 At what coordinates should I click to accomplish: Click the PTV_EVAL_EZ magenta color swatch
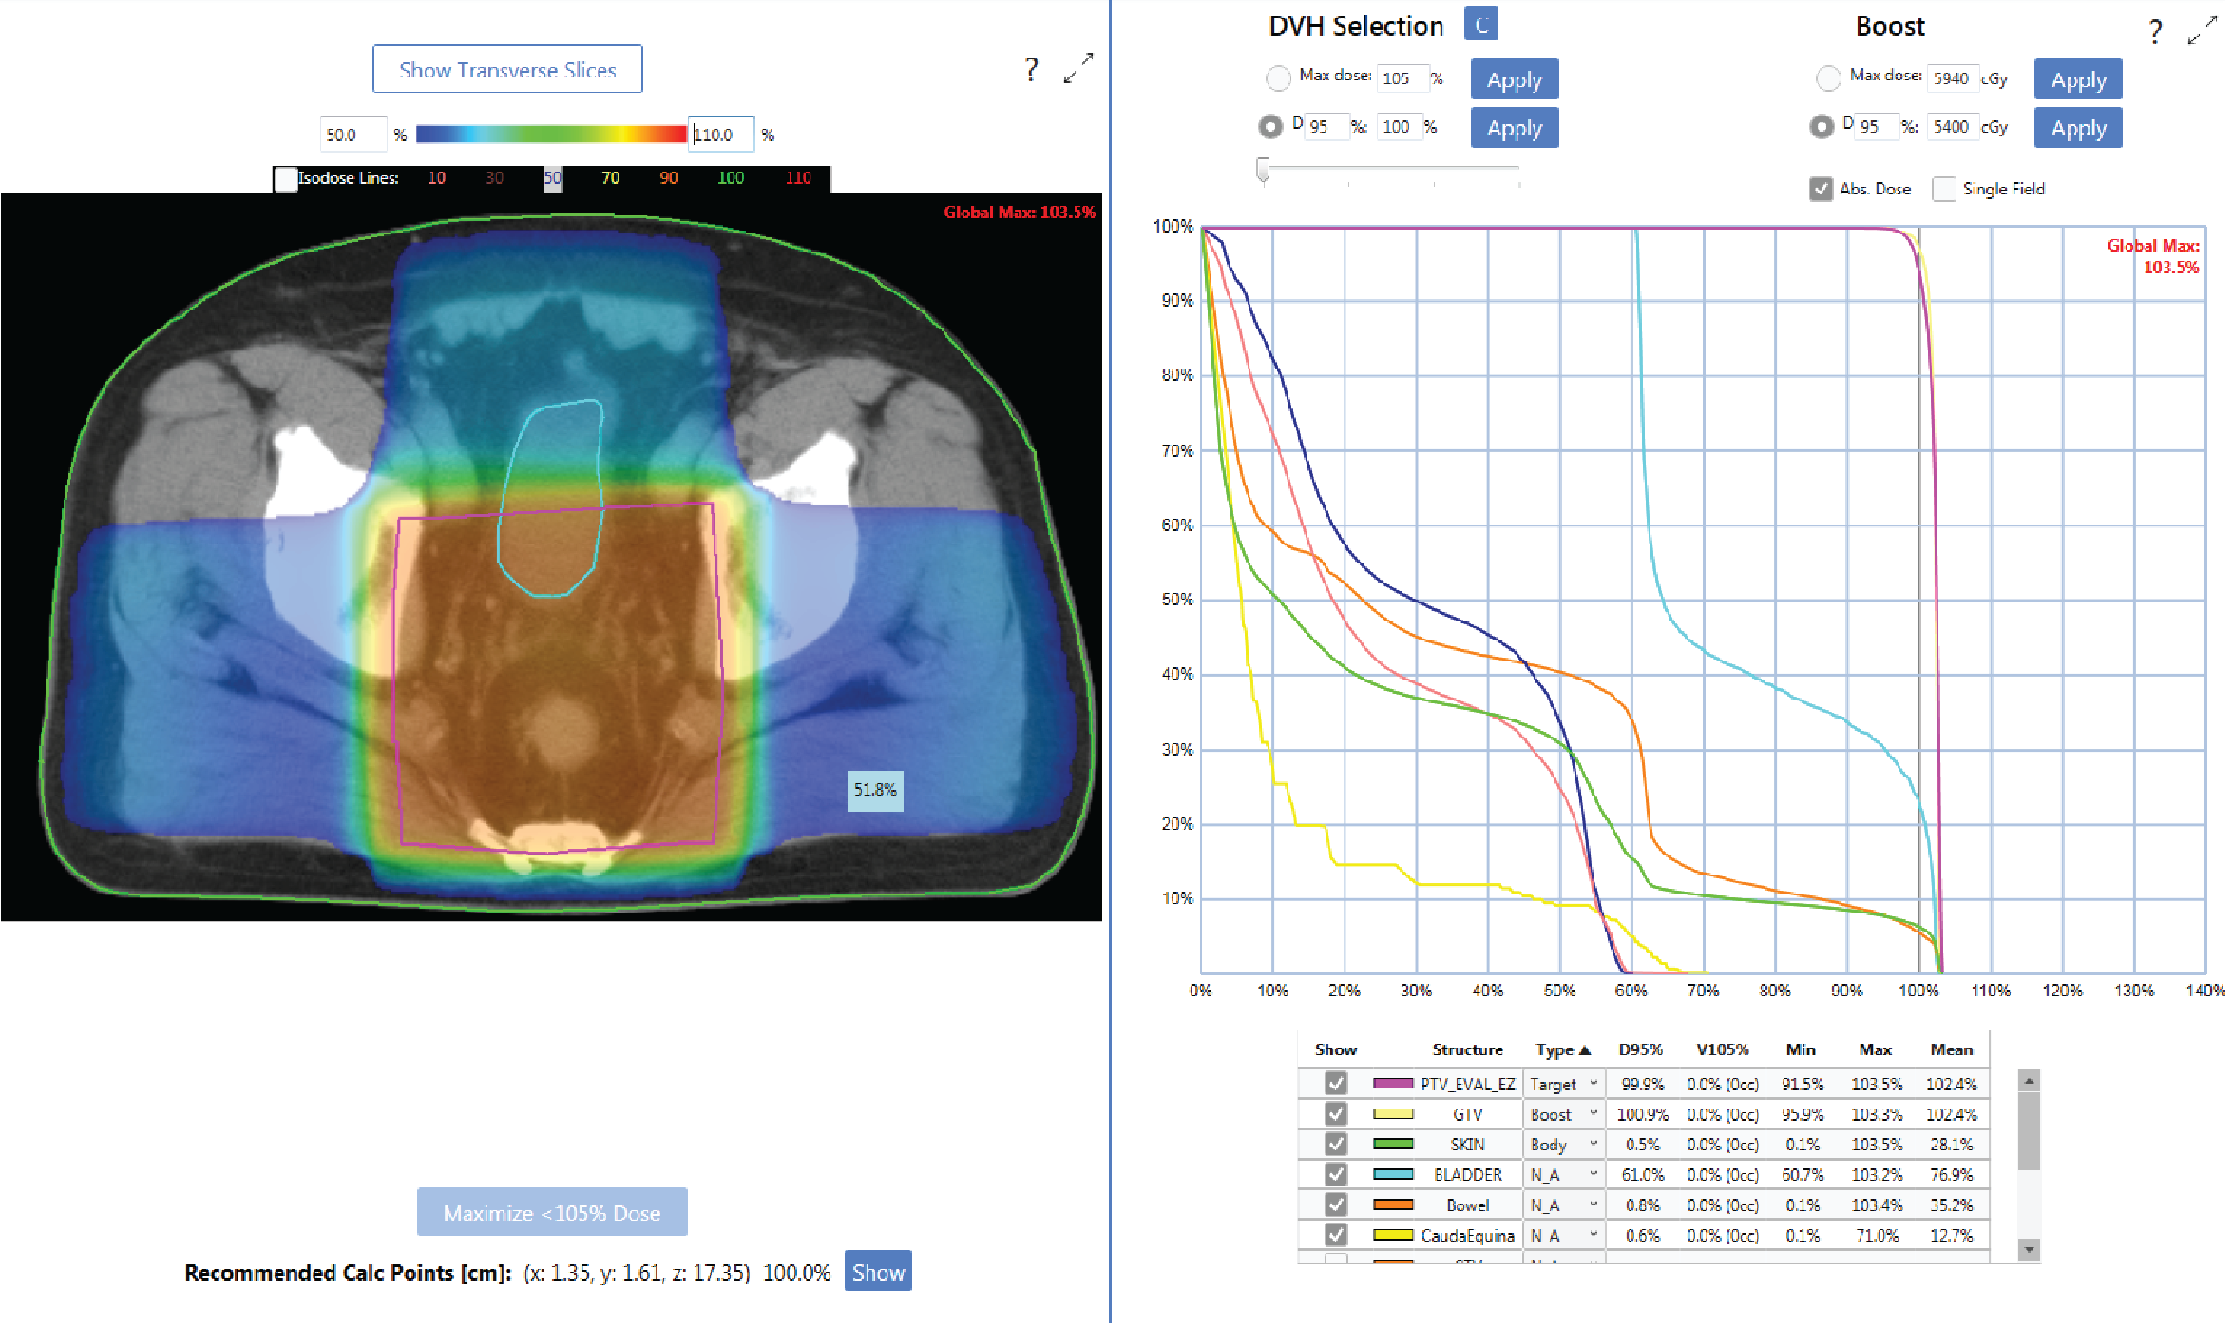coord(1392,1083)
